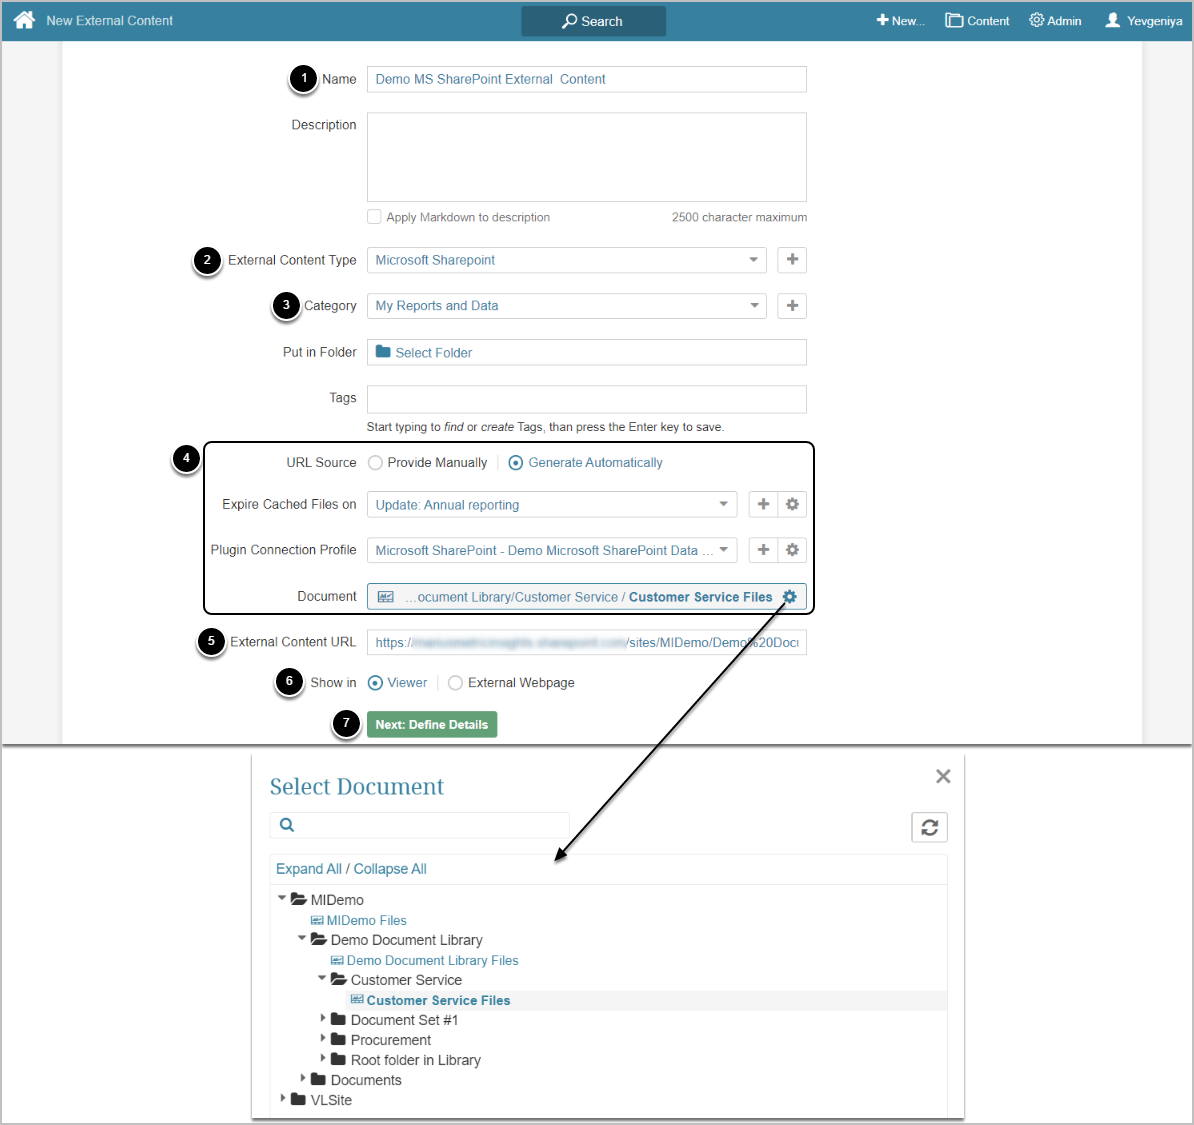Click Collapse All link
The height and width of the screenshot is (1125, 1194).
click(390, 869)
